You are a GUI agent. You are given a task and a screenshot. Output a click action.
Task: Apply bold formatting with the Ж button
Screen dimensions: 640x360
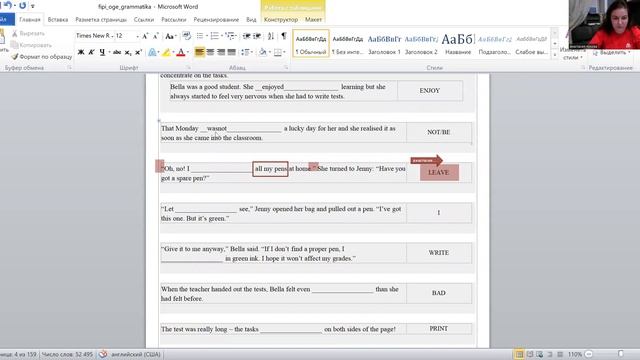pyautogui.click(x=81, y=52)
